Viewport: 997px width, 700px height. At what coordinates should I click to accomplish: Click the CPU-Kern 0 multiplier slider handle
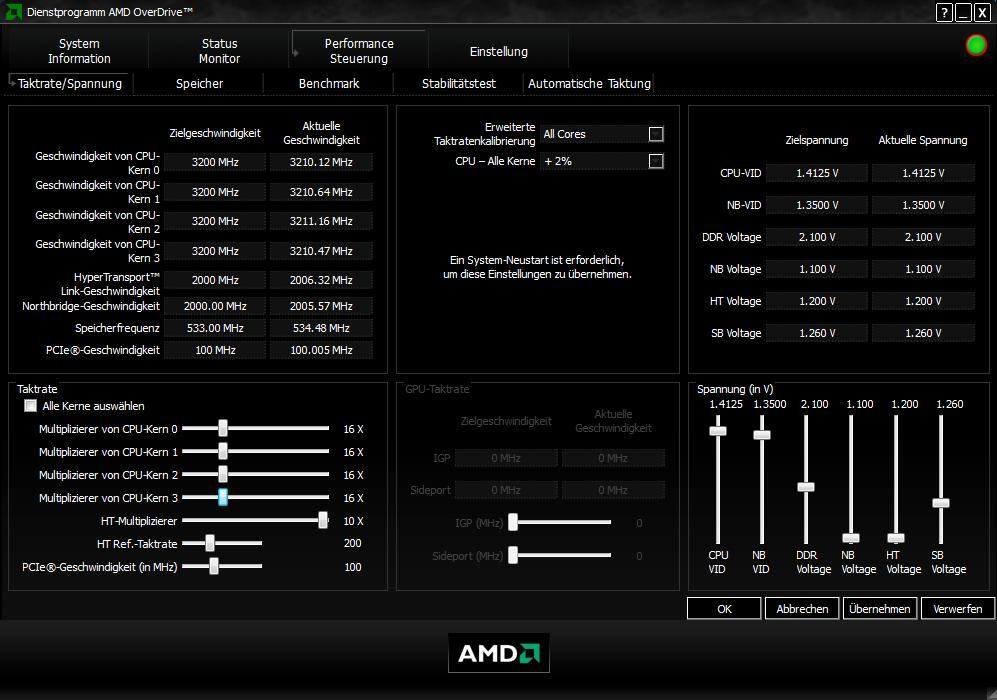223,429
